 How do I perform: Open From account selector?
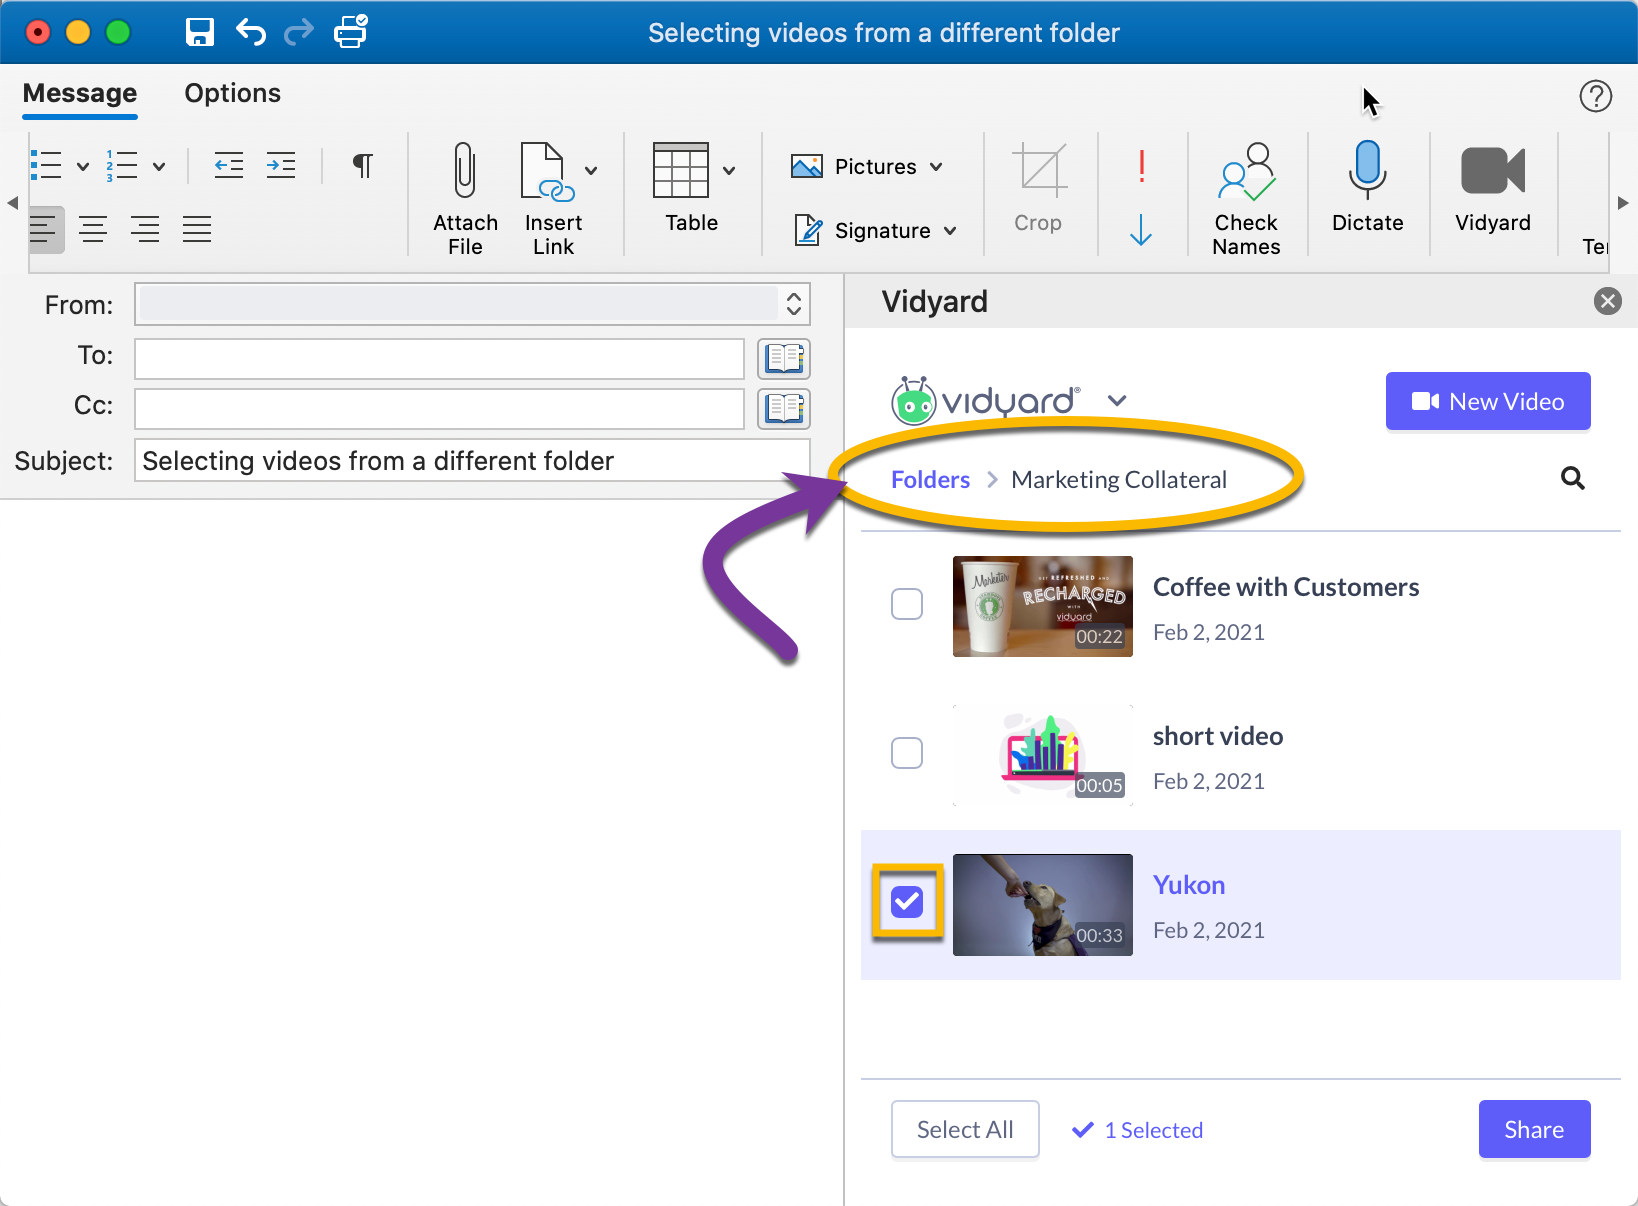[x=472, y=304]
